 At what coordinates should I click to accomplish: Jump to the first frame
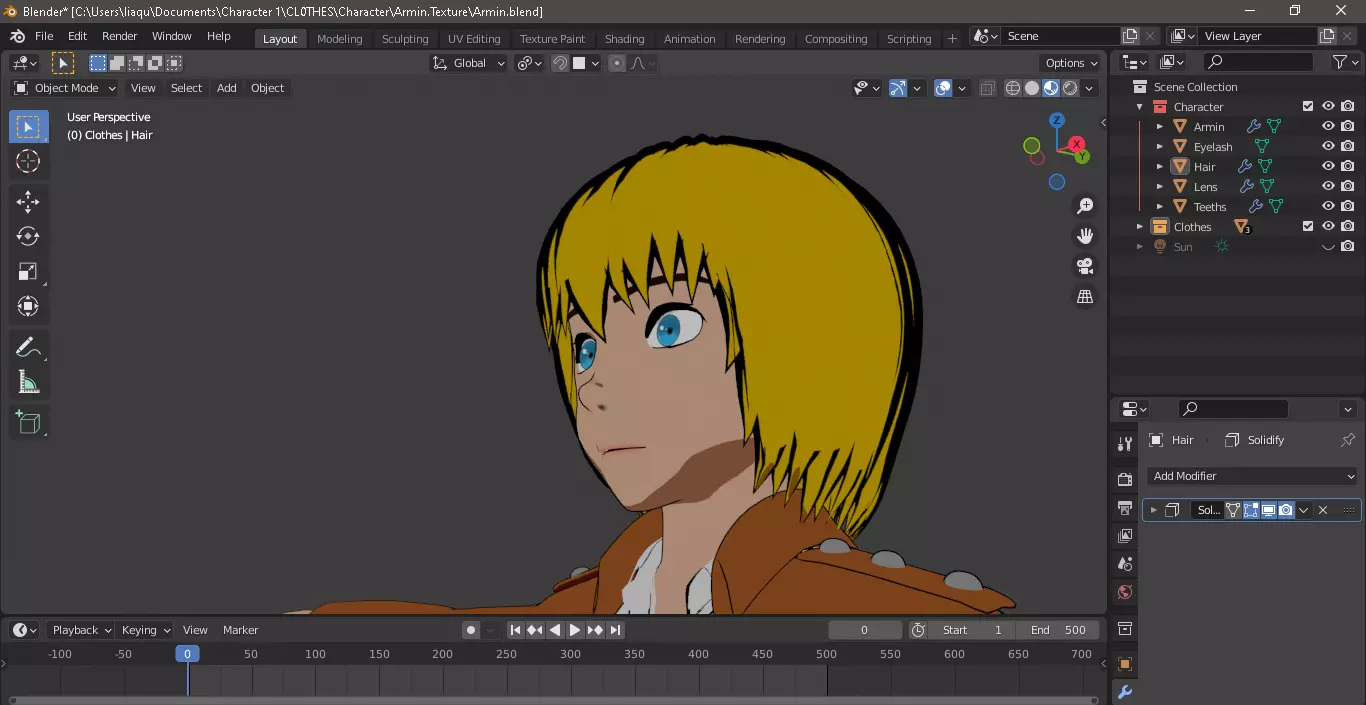(x=515, y=630)
